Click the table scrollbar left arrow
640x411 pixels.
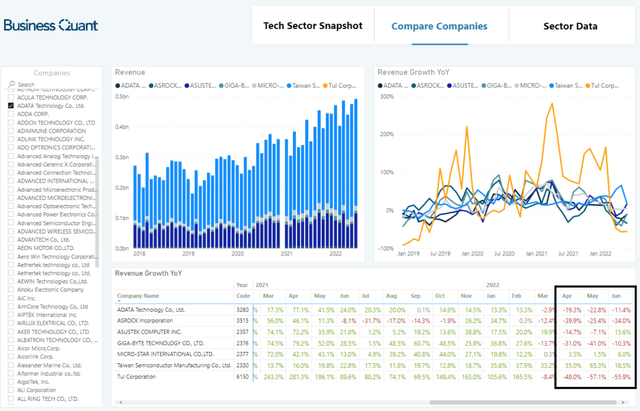coord(120,402)
